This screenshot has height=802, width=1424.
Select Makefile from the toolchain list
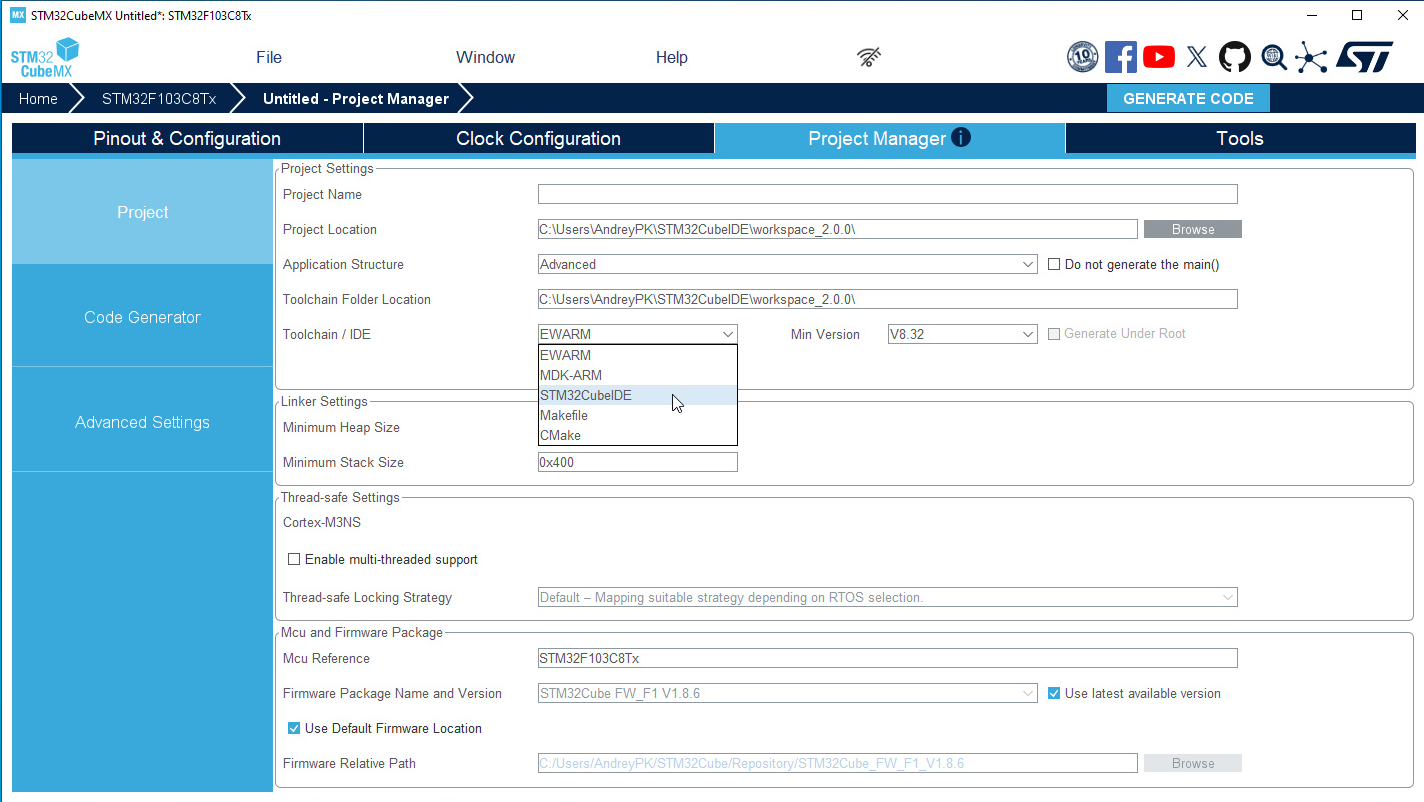[637, 415]
